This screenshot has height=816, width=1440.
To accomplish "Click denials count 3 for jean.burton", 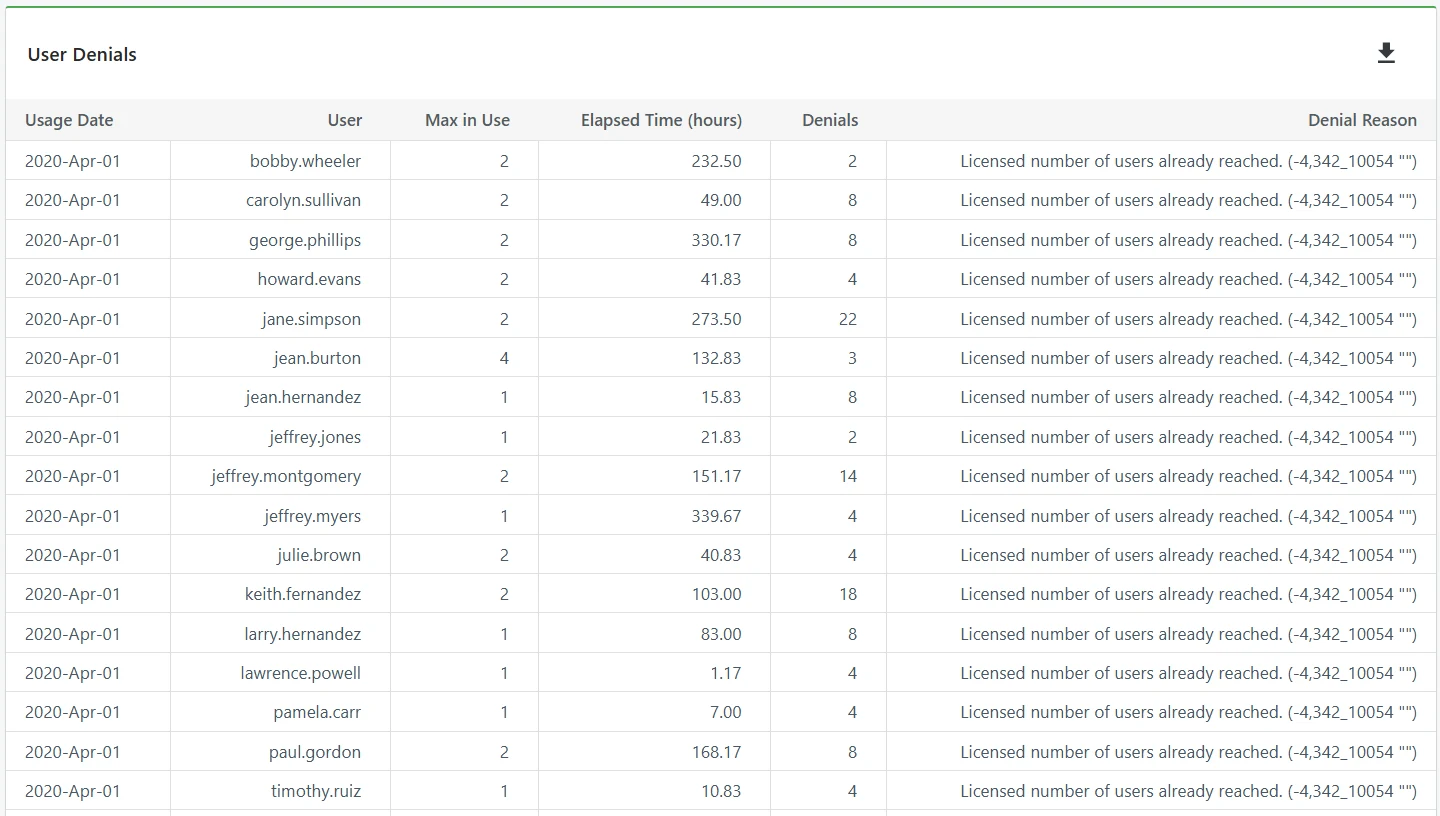I will coord(852,358).
